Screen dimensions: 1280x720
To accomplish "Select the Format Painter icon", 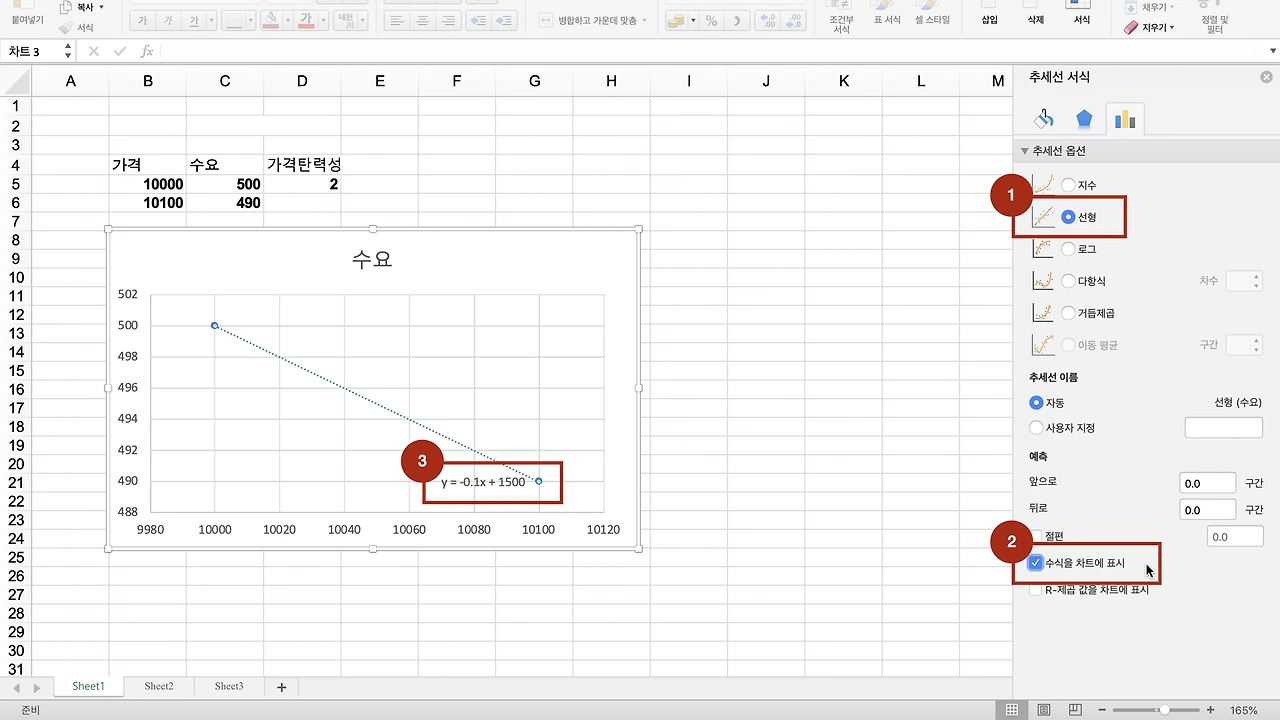I will coord(66,27).
